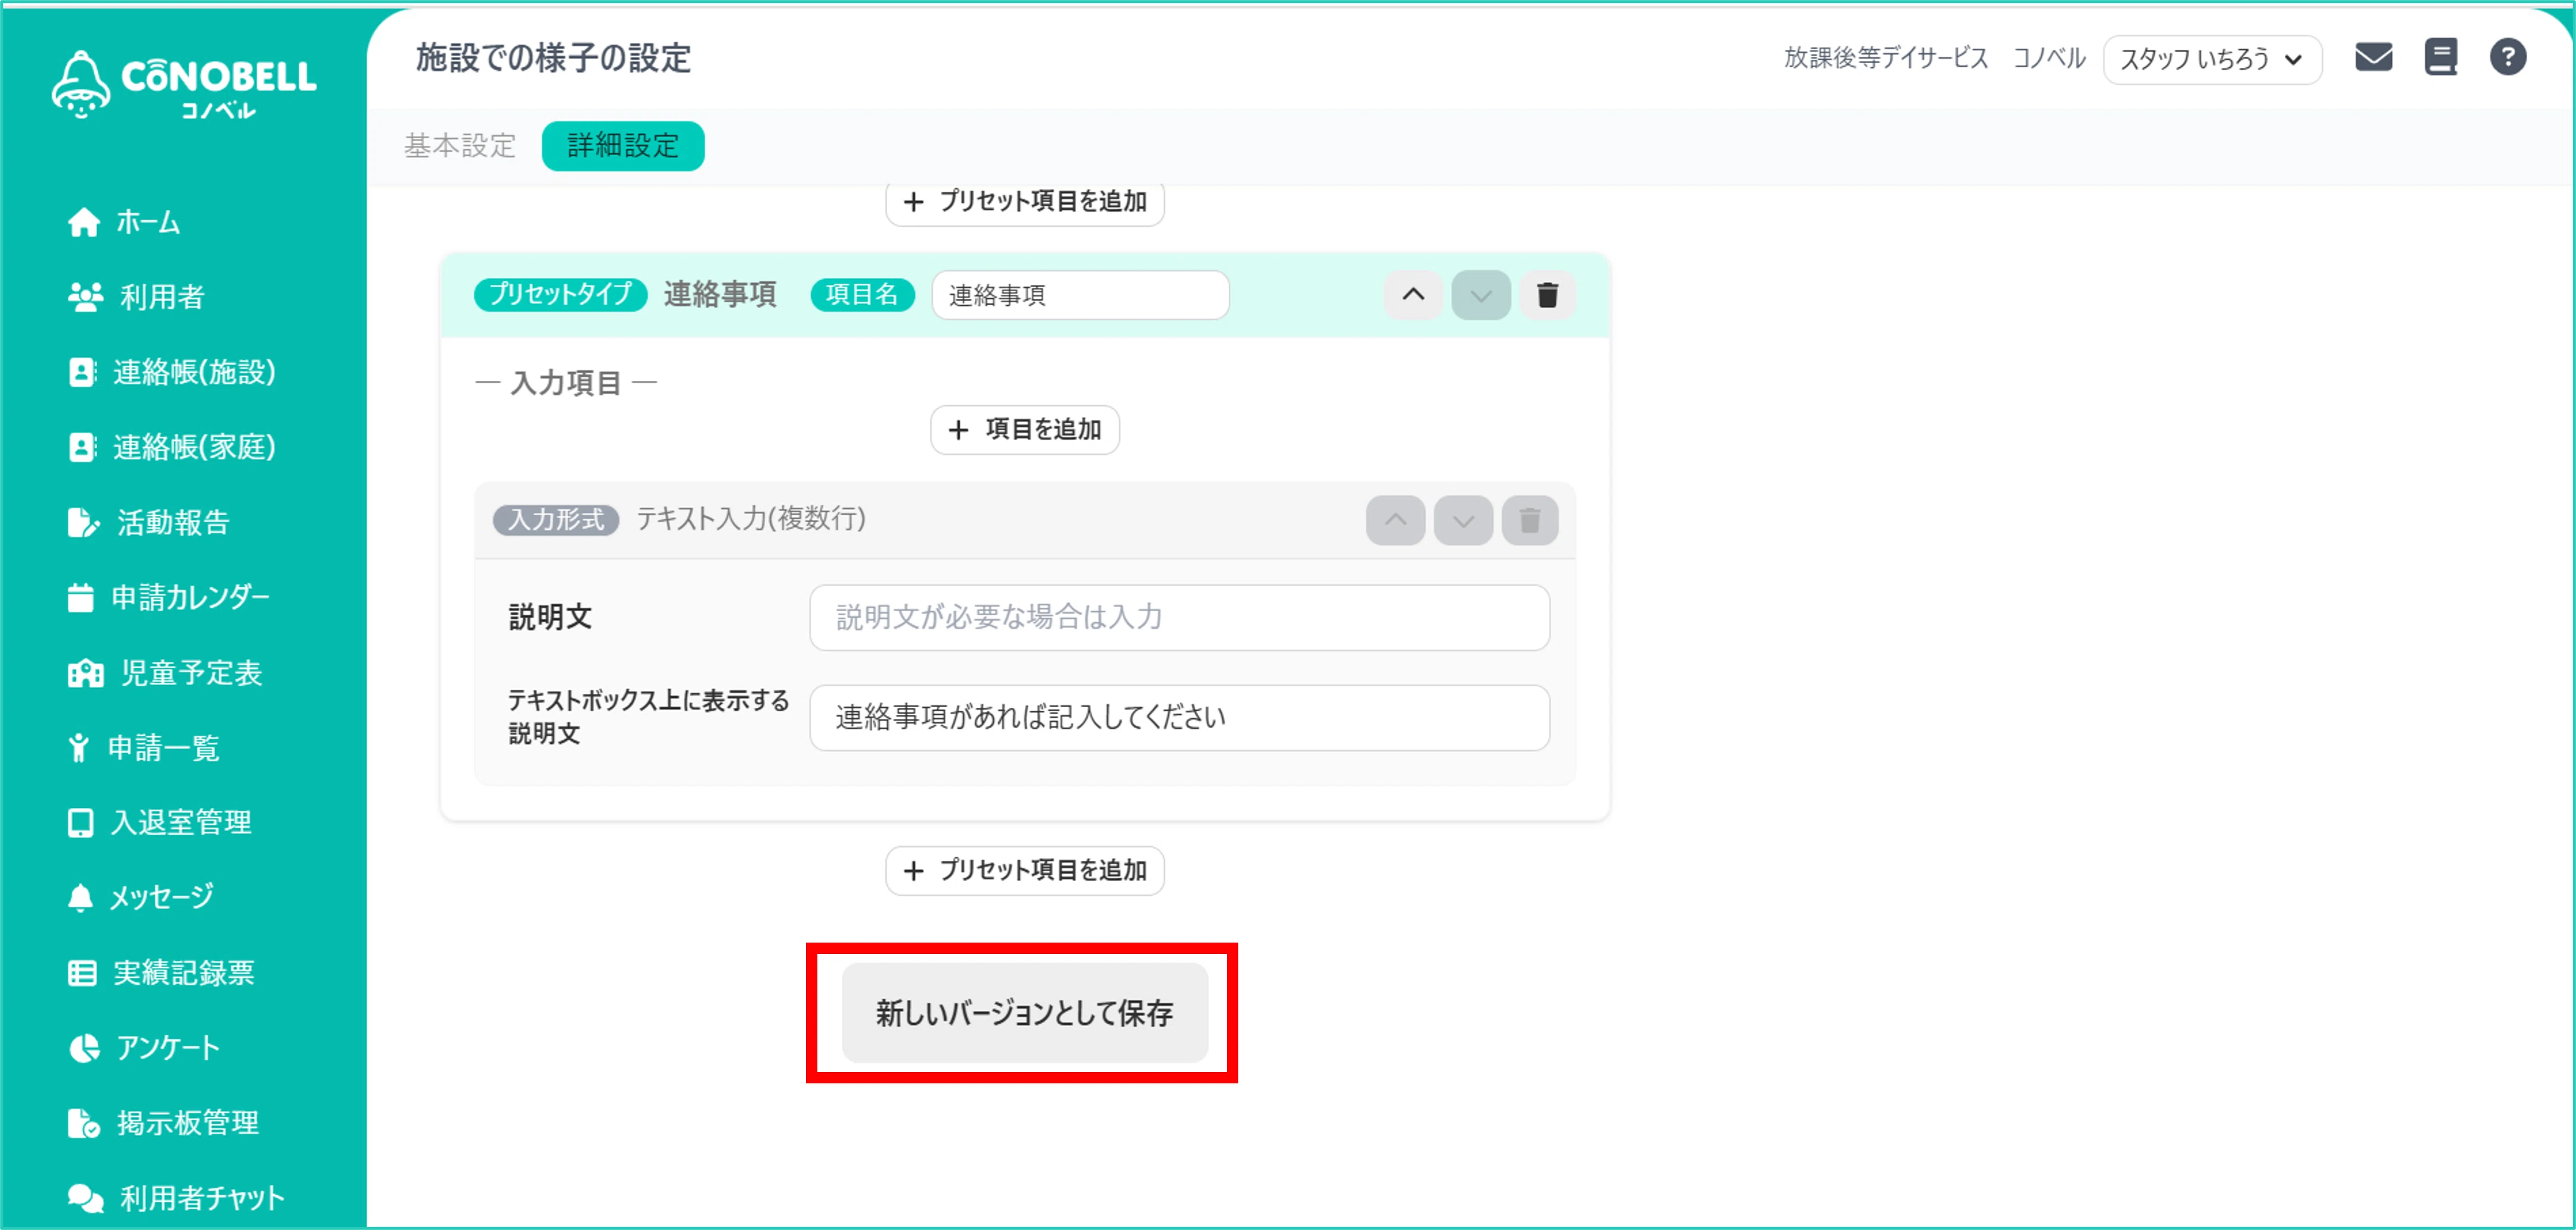Click the 活動報告 activity report icon
The width and height of the screenshot is (2576, 1230).
coord(84,522)
